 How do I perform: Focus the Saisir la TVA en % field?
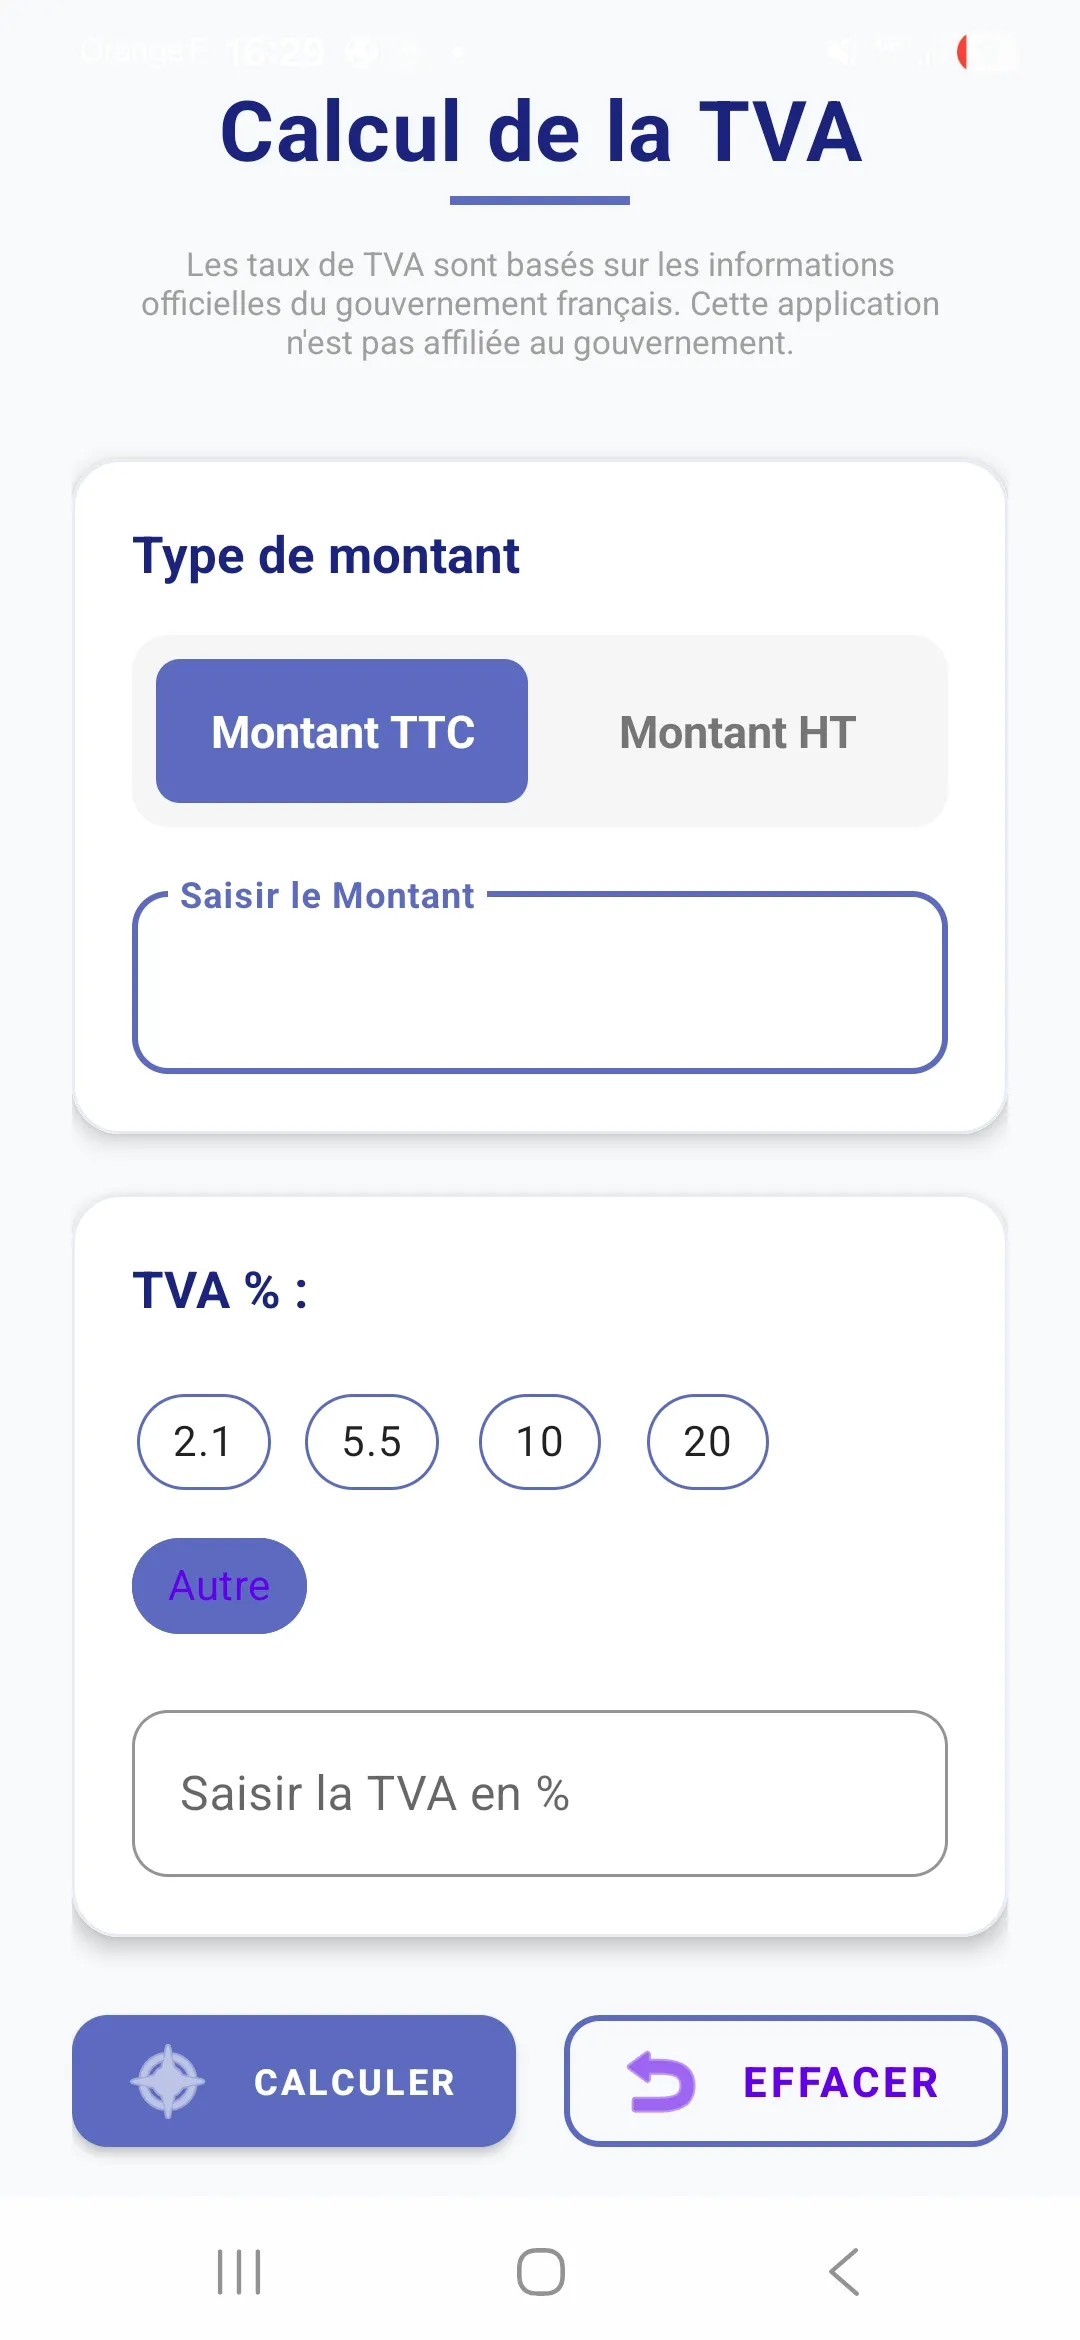(540, 1794)
